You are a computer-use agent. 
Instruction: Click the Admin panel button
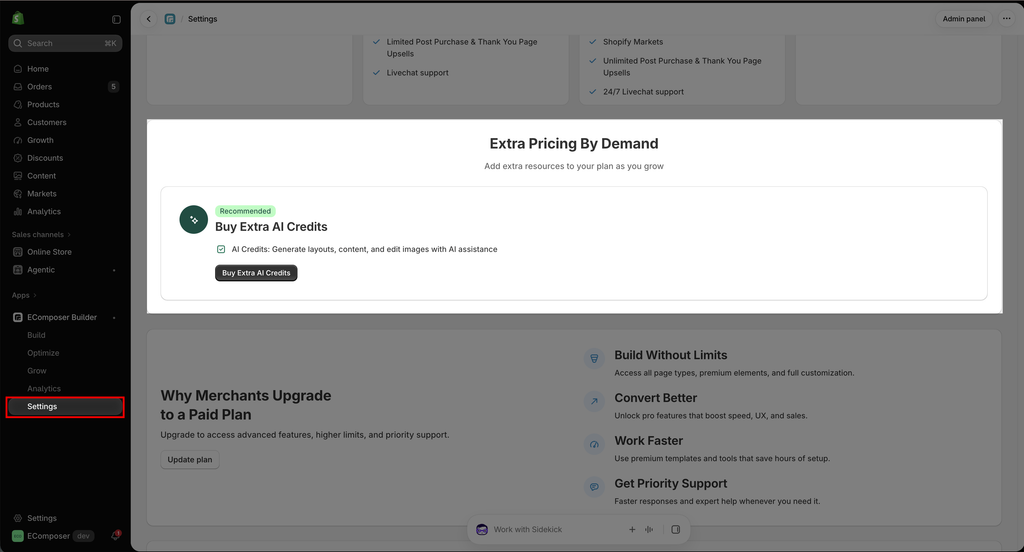click(x=963, y=19)
